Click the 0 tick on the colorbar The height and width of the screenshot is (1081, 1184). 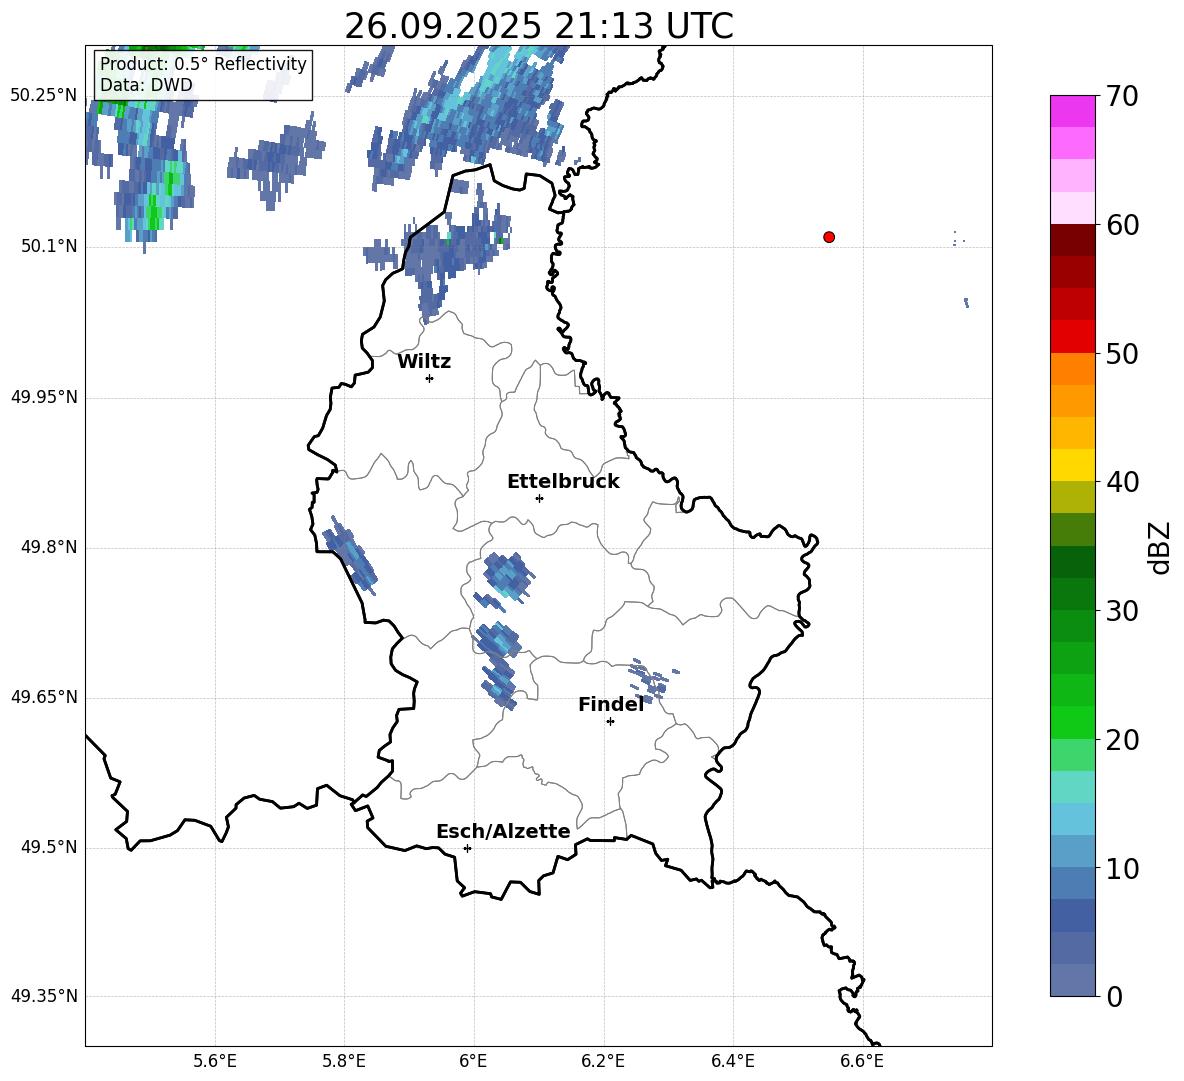click(1114, 997)
